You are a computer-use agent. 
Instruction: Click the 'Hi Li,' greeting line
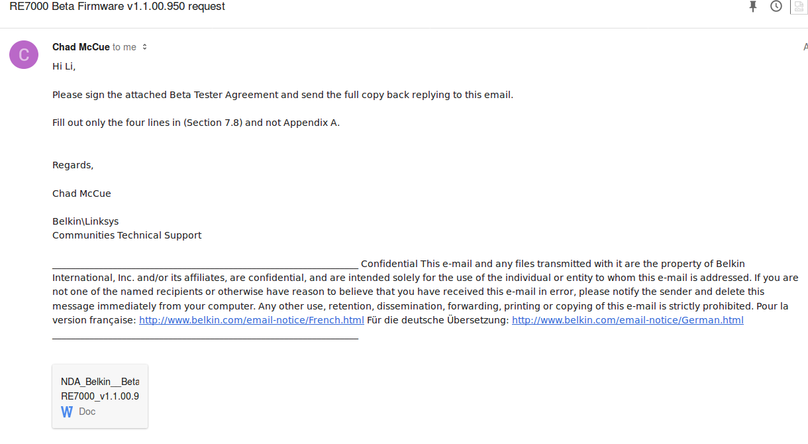[x=64, y=66]
